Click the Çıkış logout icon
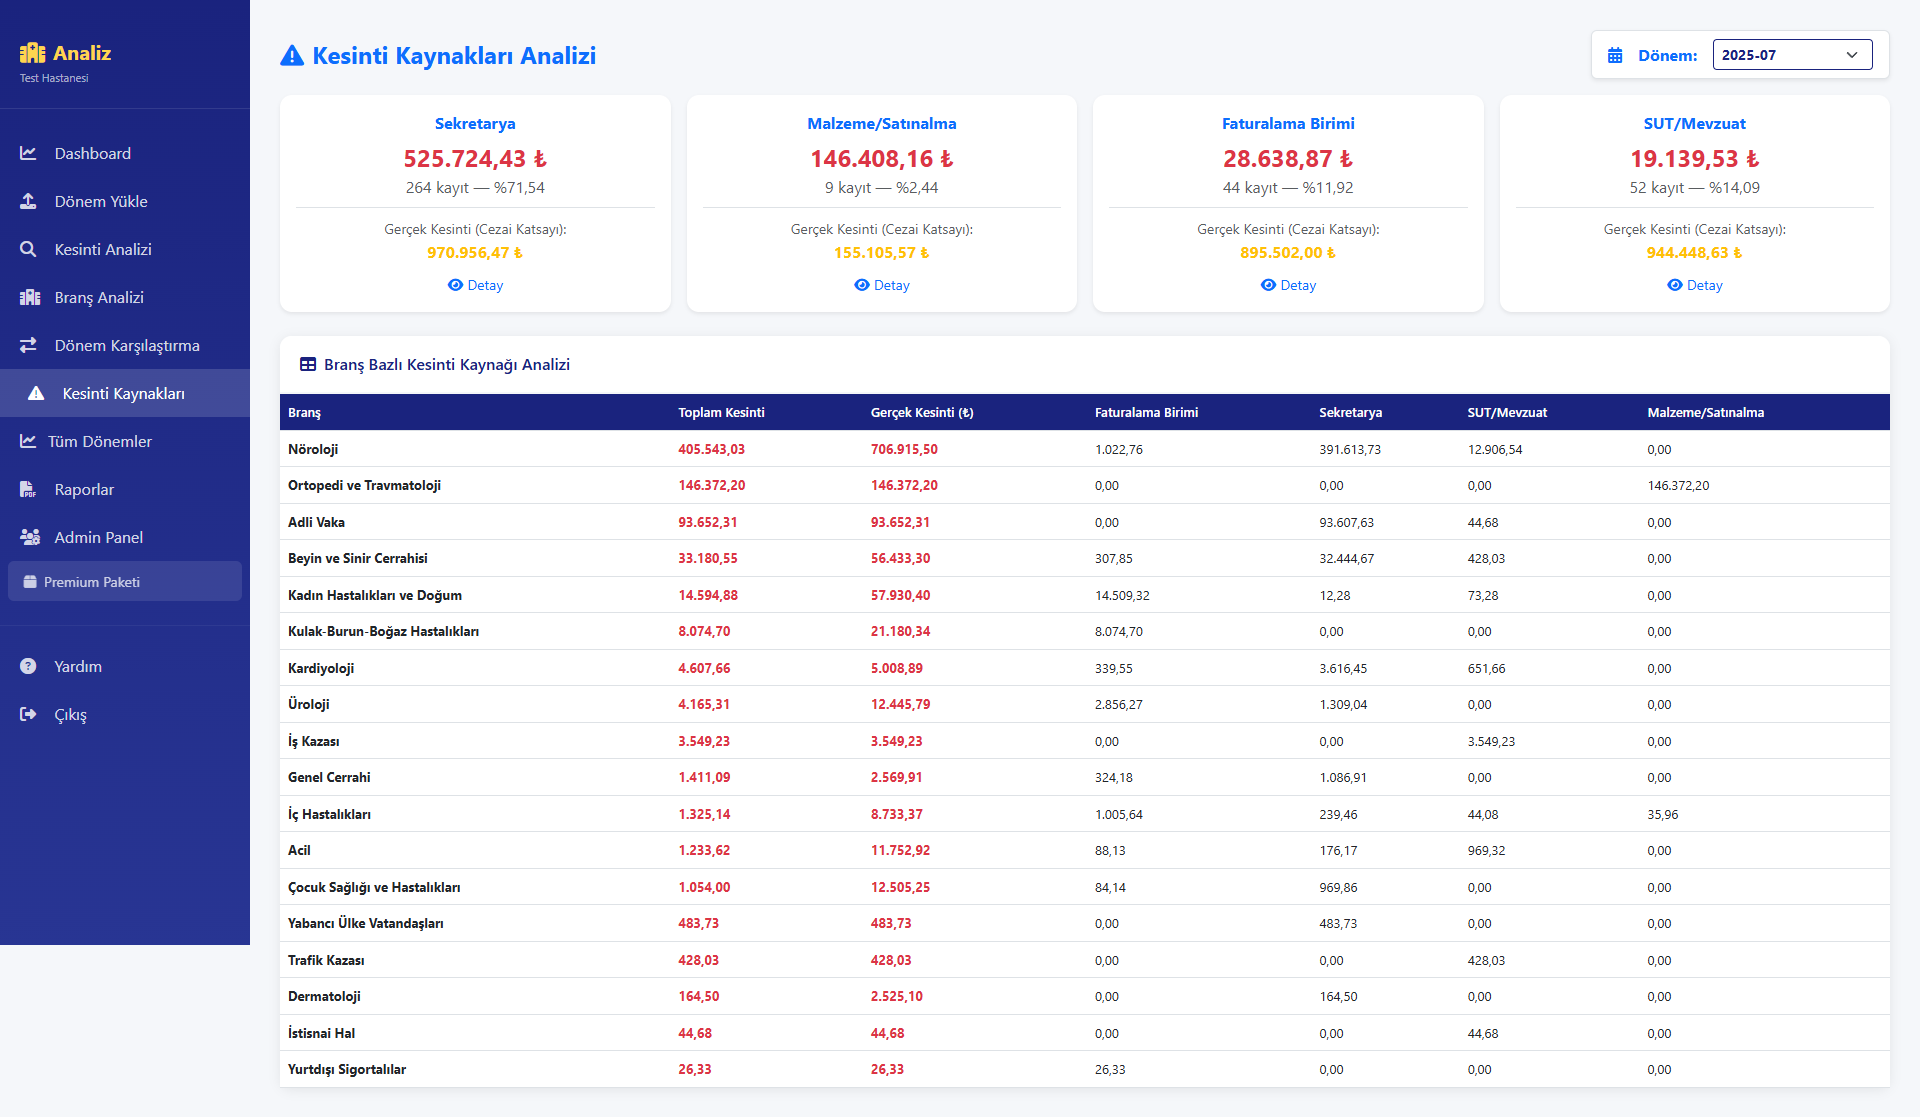Image resolution: width=1920 pixels, height=1117 pixels. tap(28, 714)
